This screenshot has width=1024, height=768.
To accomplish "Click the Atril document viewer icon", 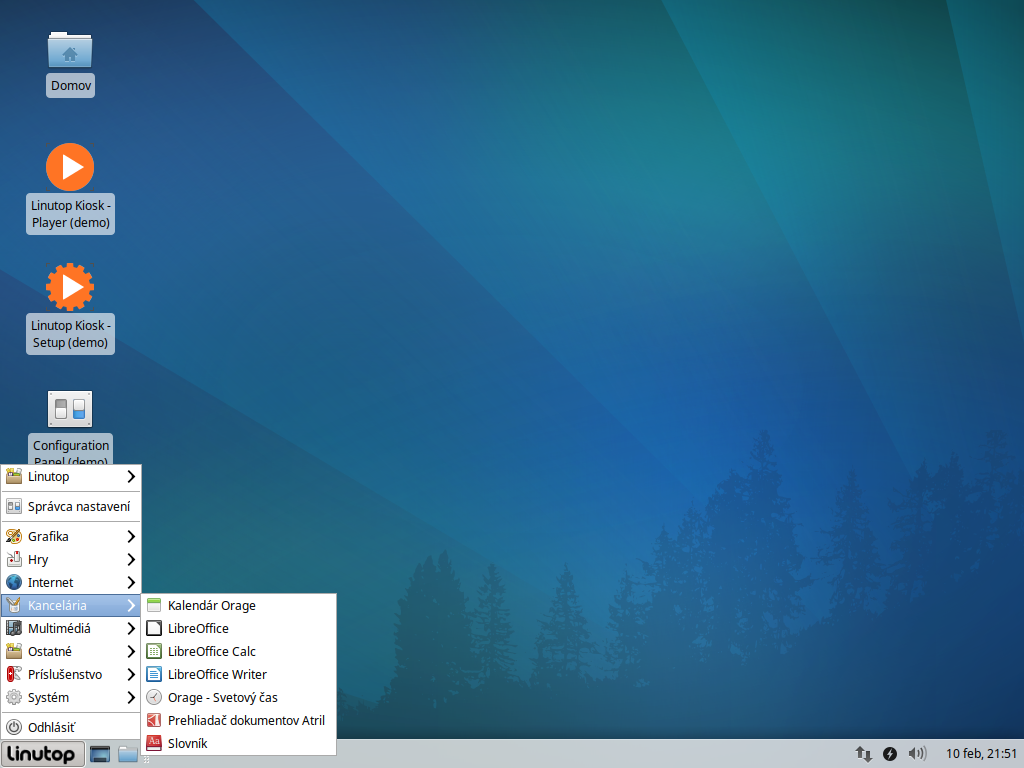I will point(154,720).
